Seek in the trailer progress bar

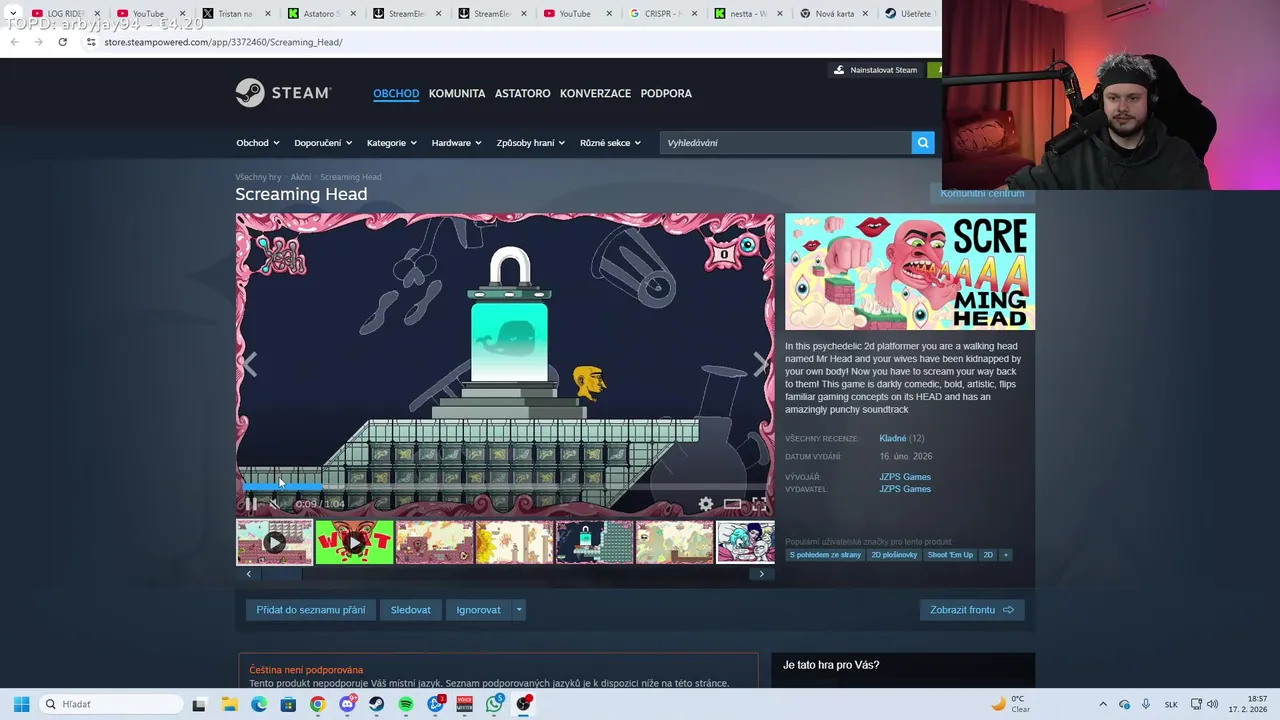point(505,487)
